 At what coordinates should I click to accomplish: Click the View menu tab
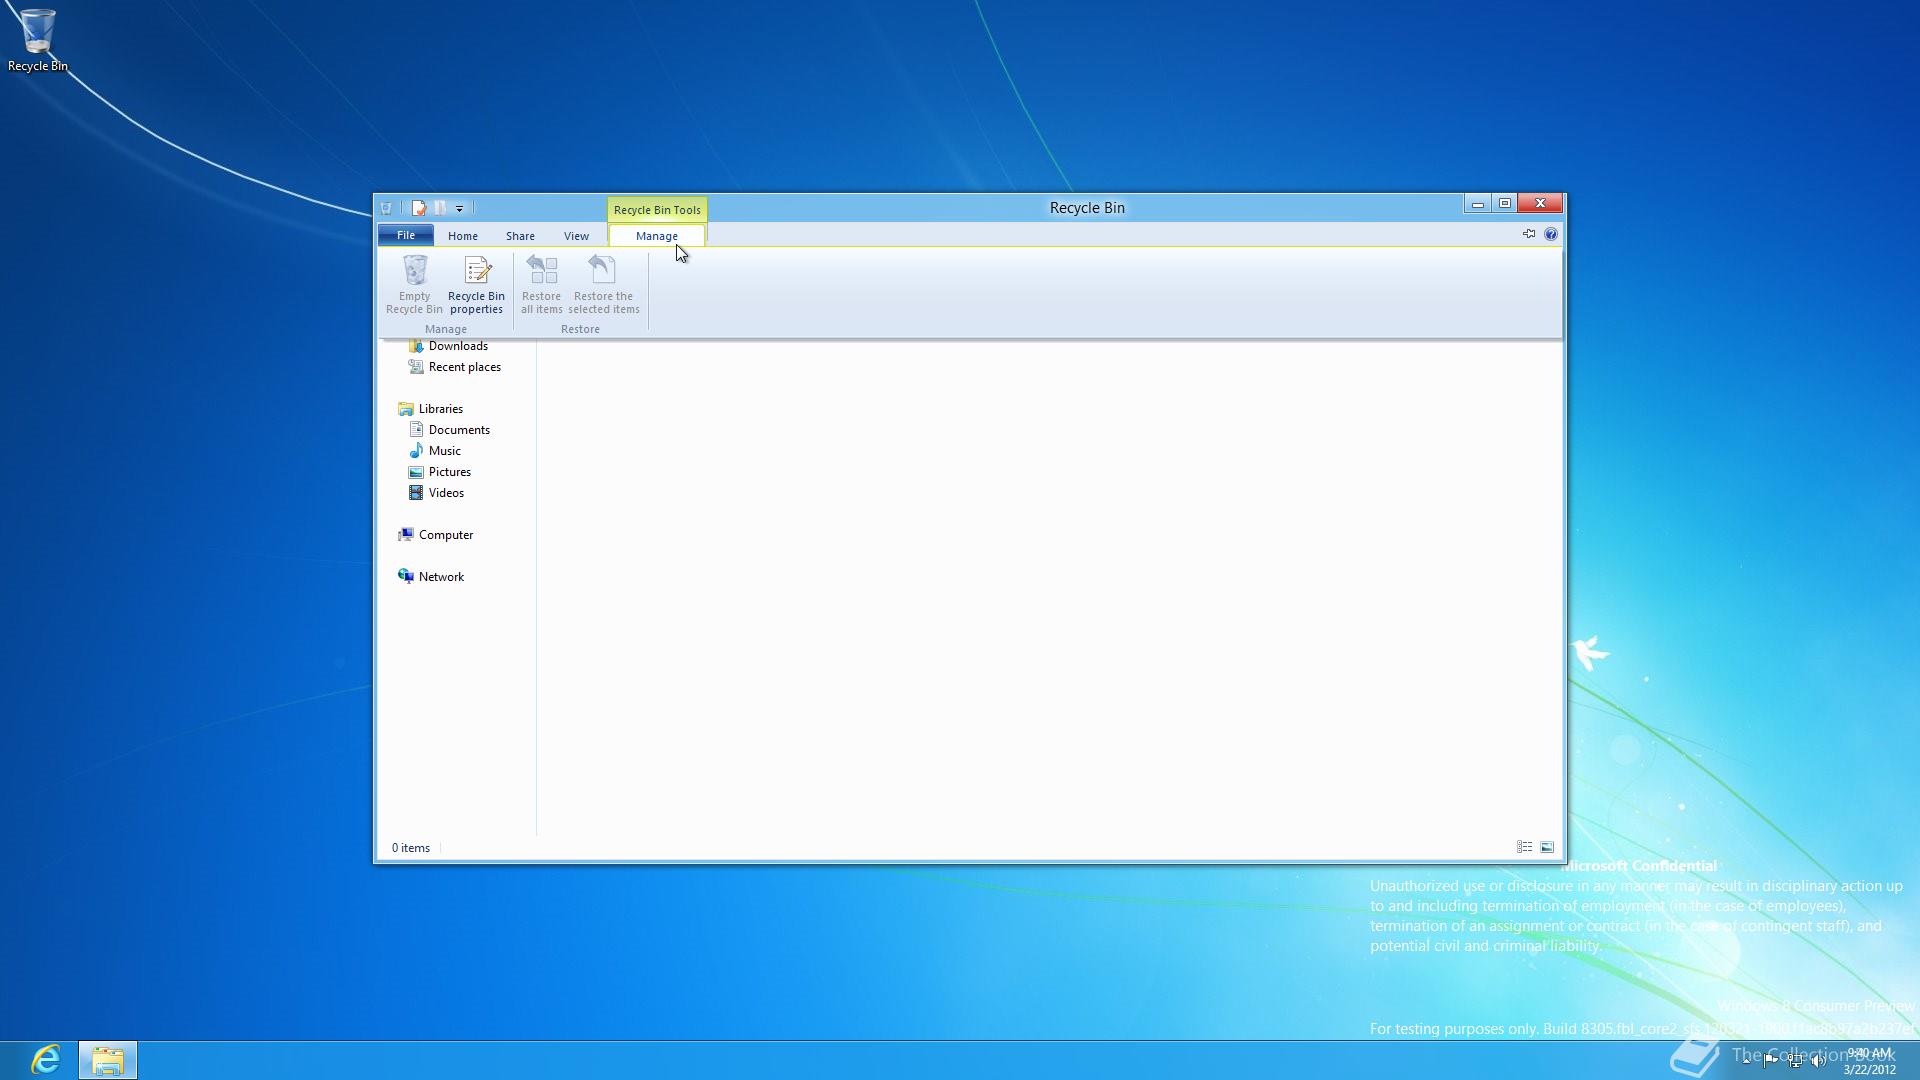click(x=576, y=235)
